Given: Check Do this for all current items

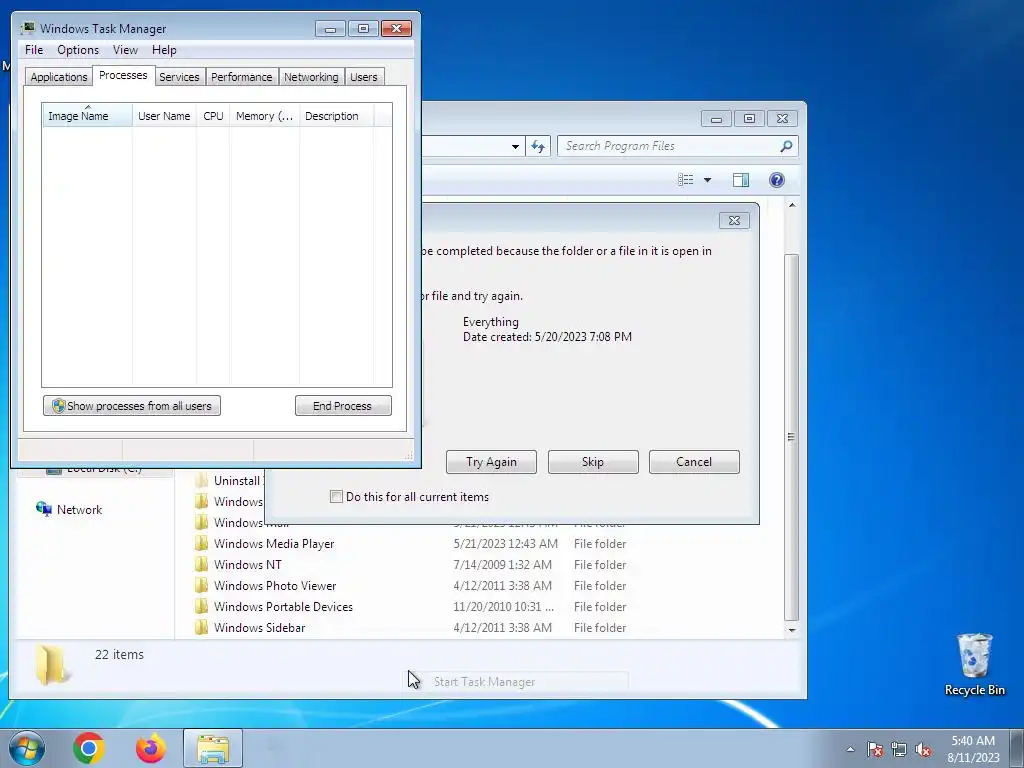Looking at the screenshot, I should point(336,496).
